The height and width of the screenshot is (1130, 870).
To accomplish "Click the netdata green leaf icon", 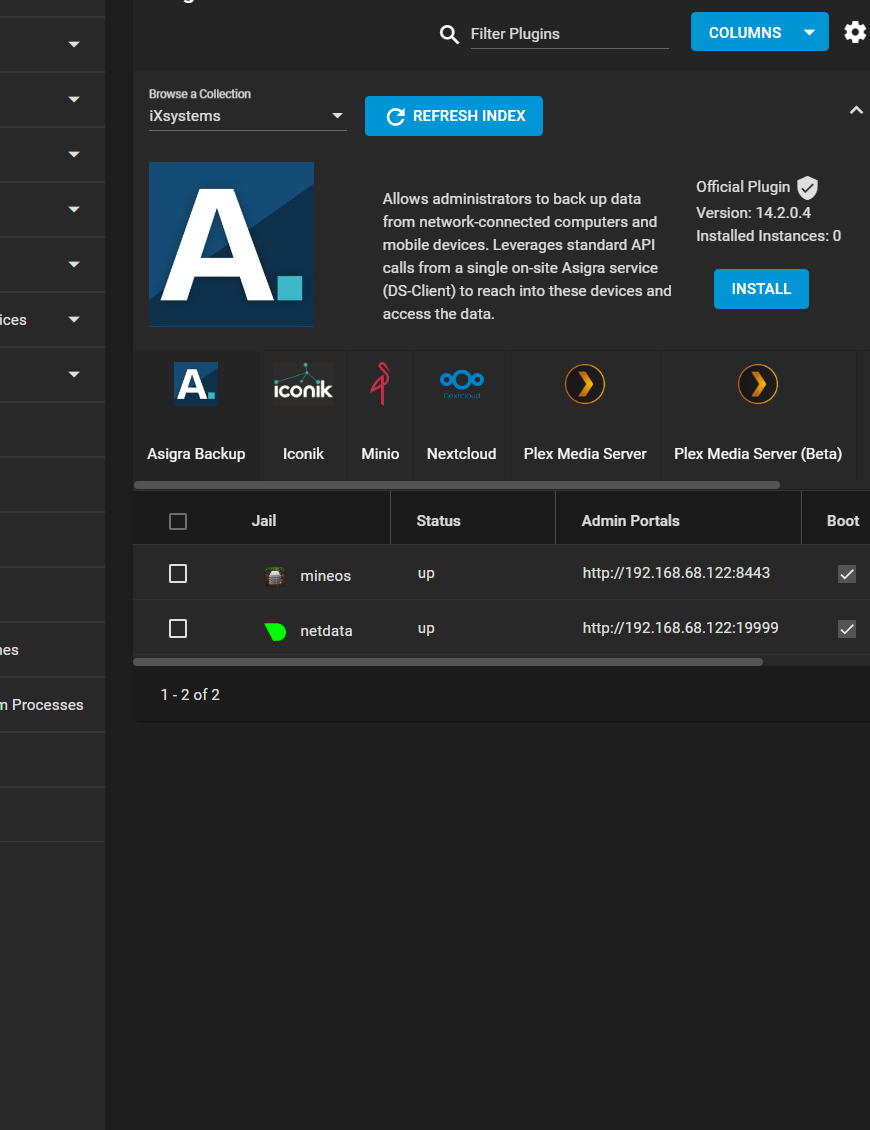I will (x=275, y=631).
